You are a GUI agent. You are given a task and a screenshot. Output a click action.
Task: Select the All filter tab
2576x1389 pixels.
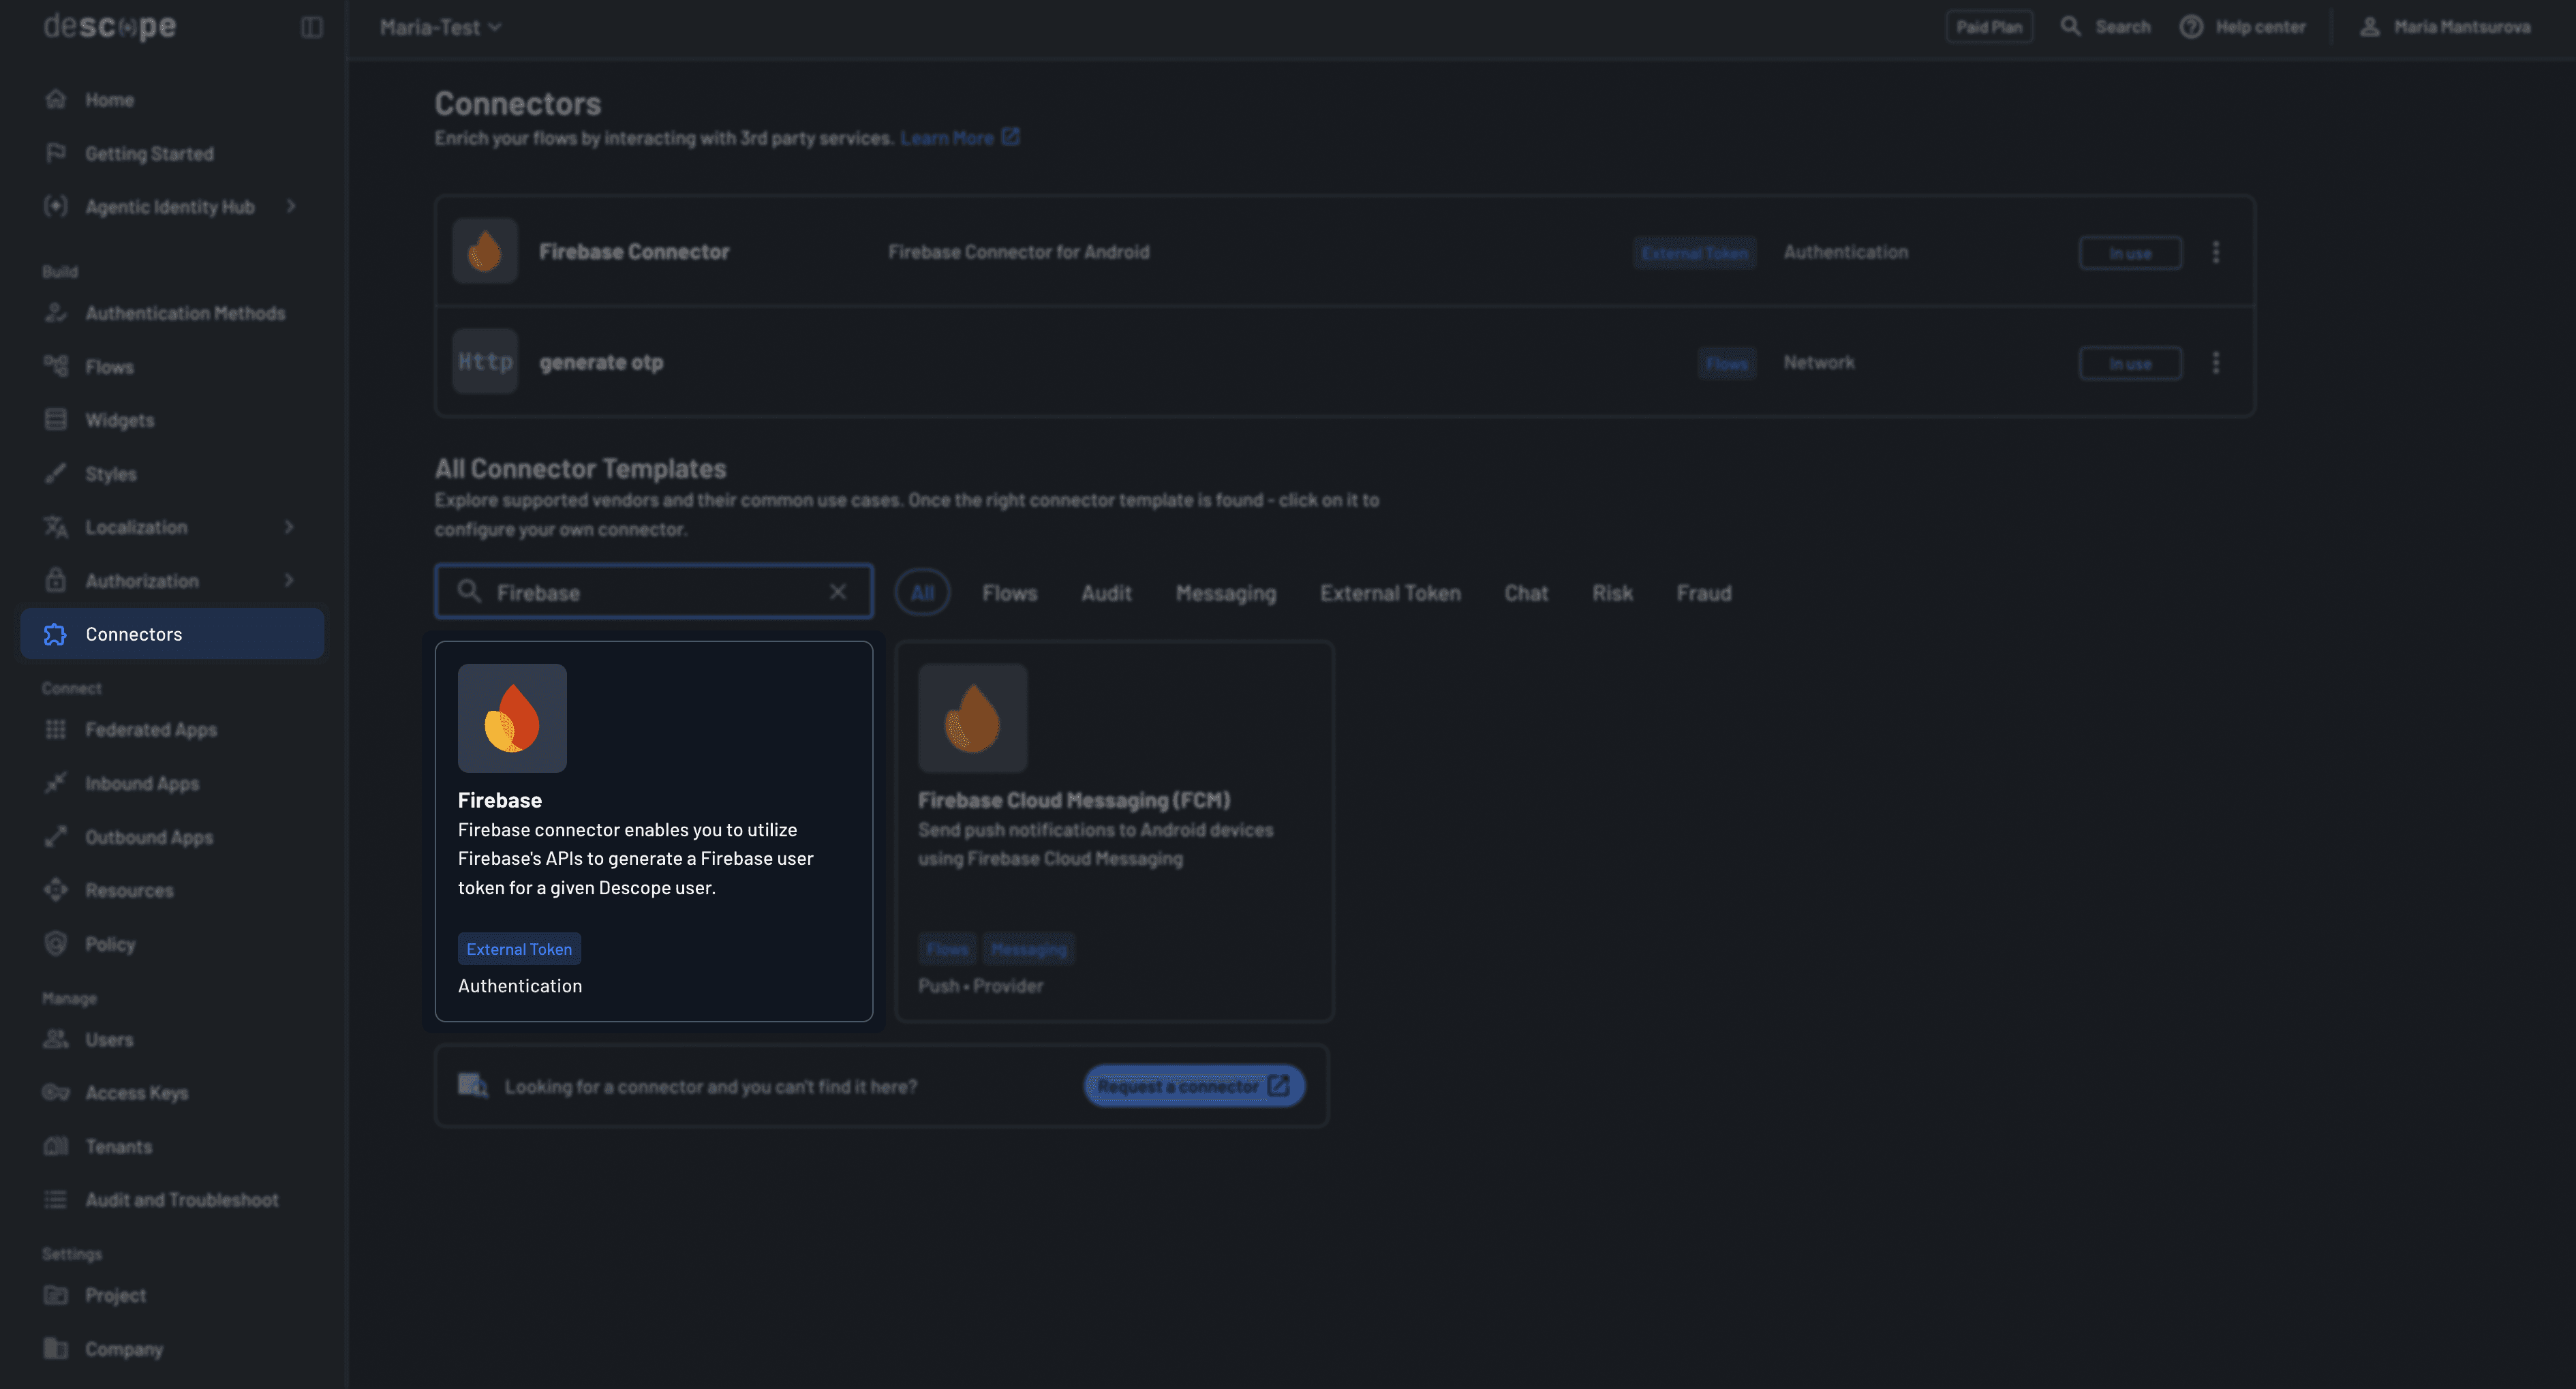pos(922,593)
